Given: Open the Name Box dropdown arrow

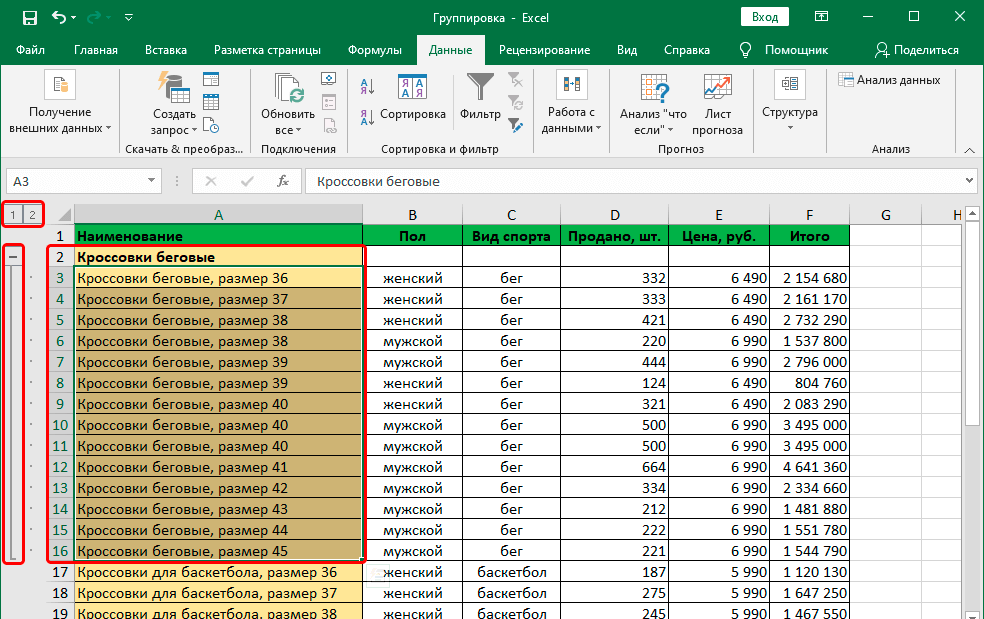Looking at the screenshot, I should 152,181.
